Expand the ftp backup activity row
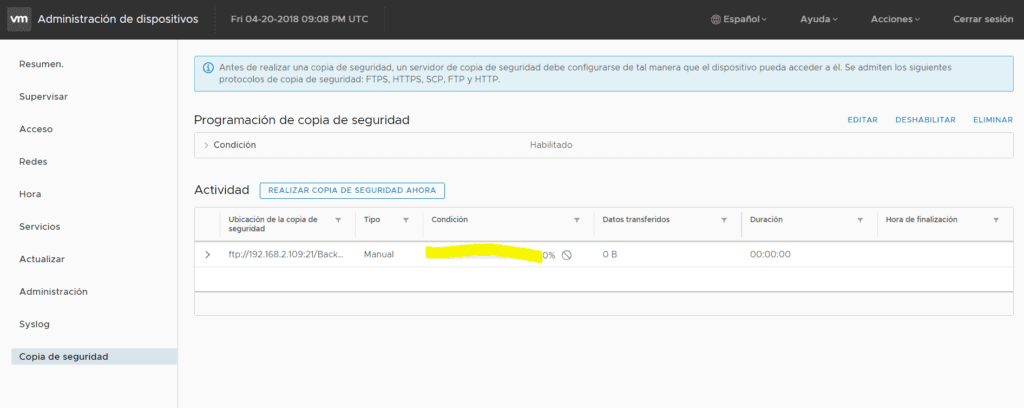1024x408 pixels. point(207,255)
